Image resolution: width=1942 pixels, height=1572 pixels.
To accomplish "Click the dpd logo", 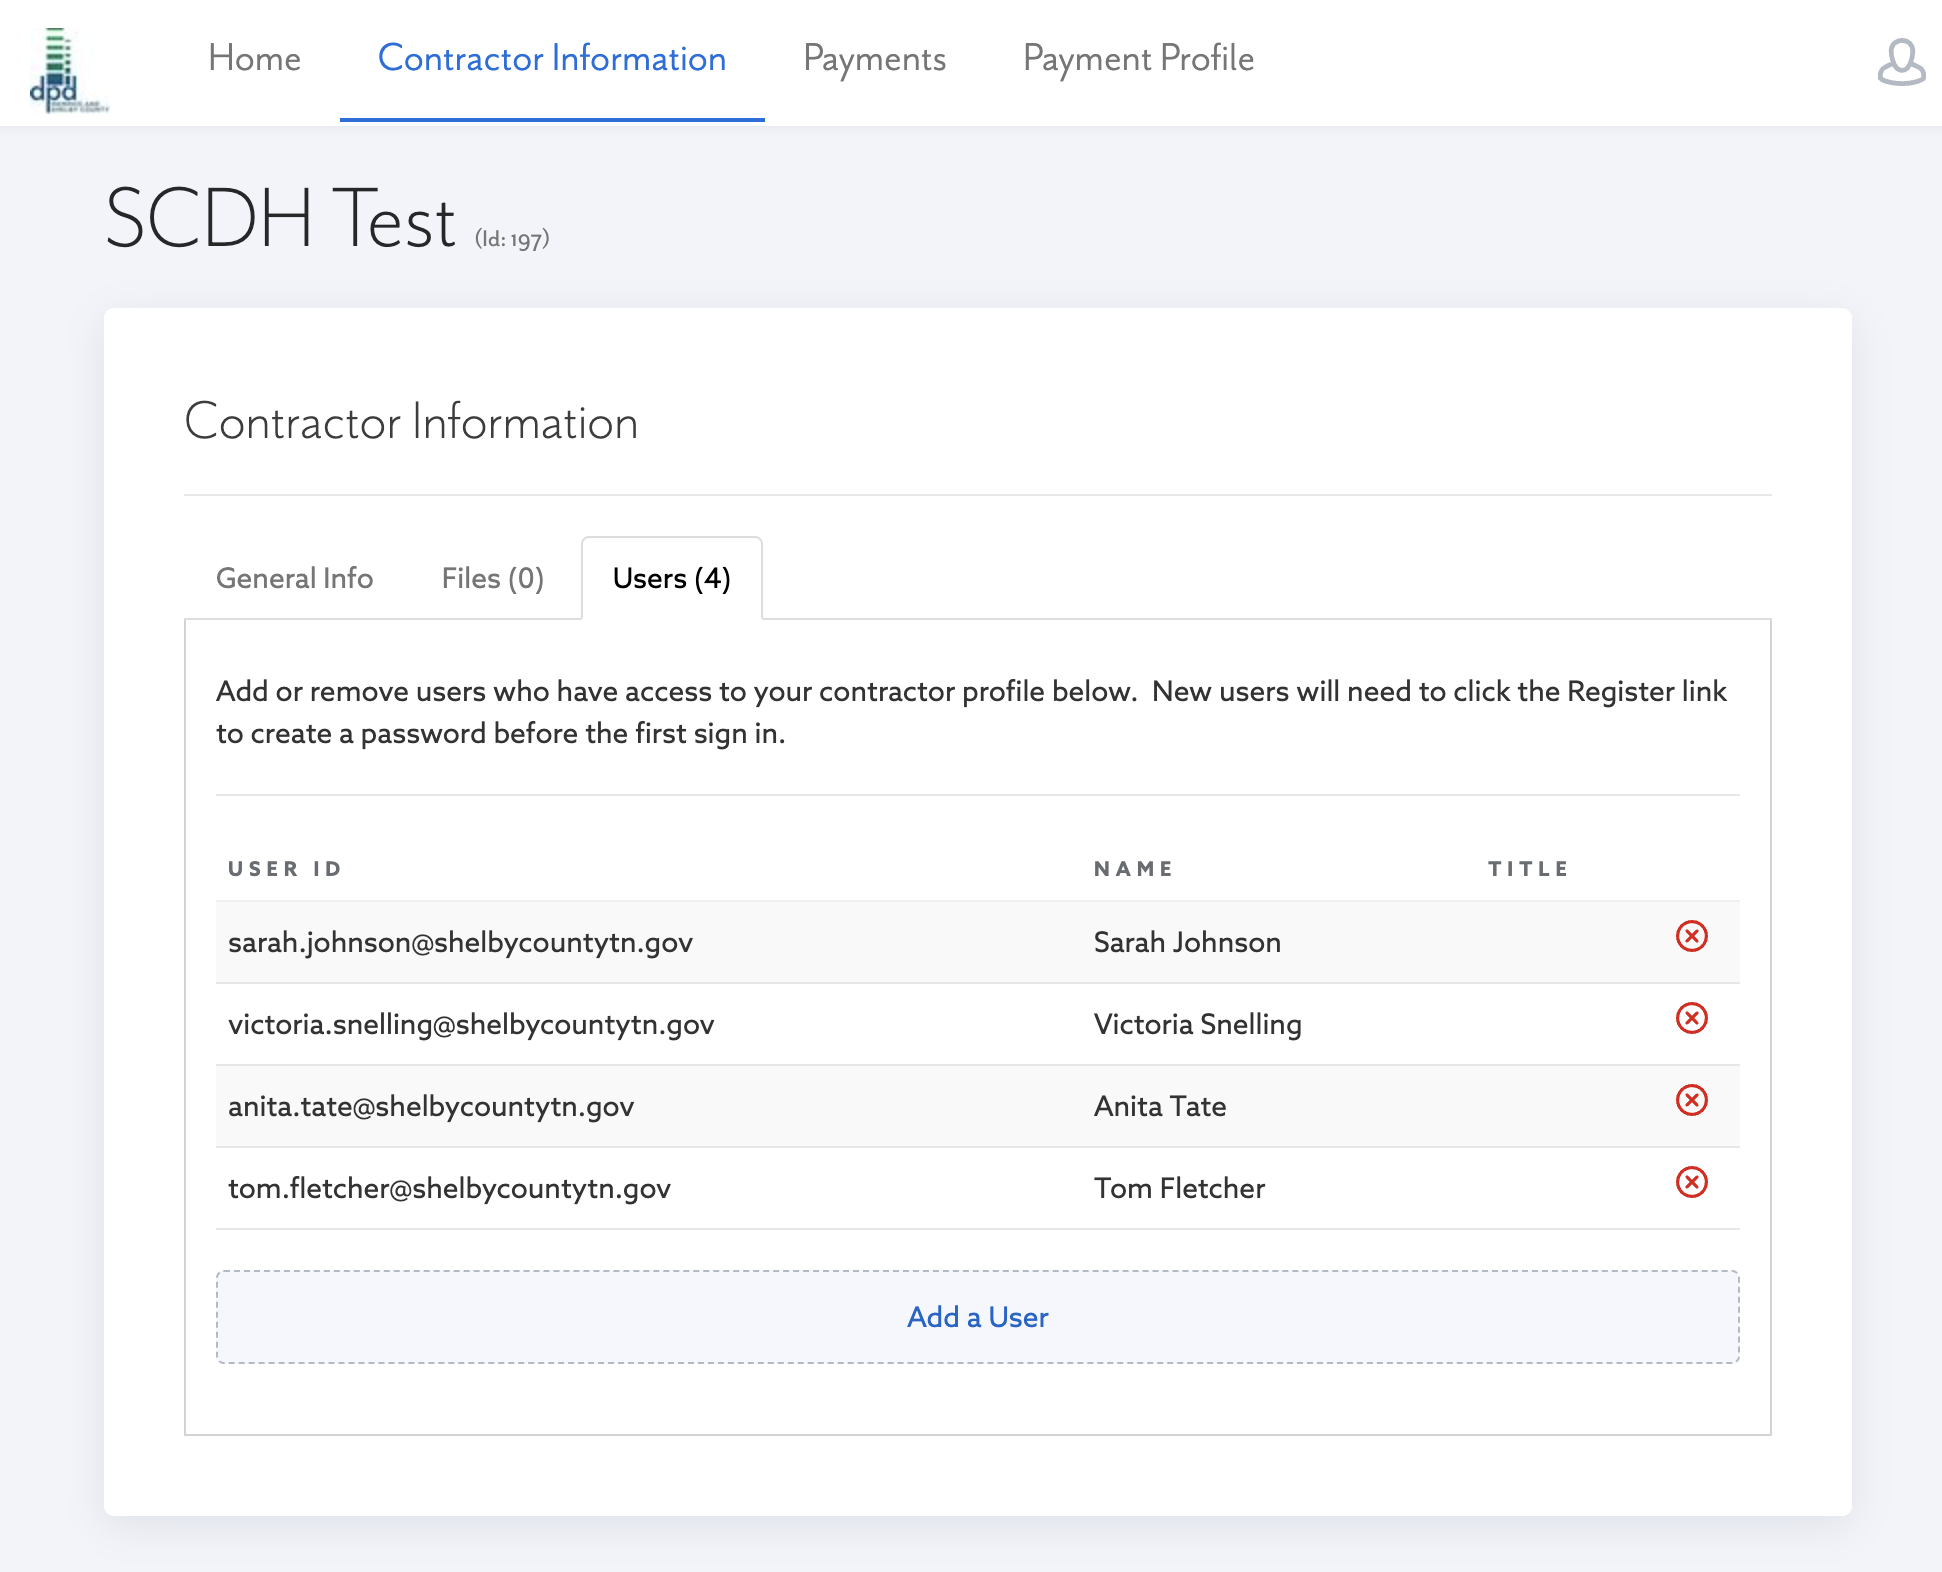I will coord(66,70).
